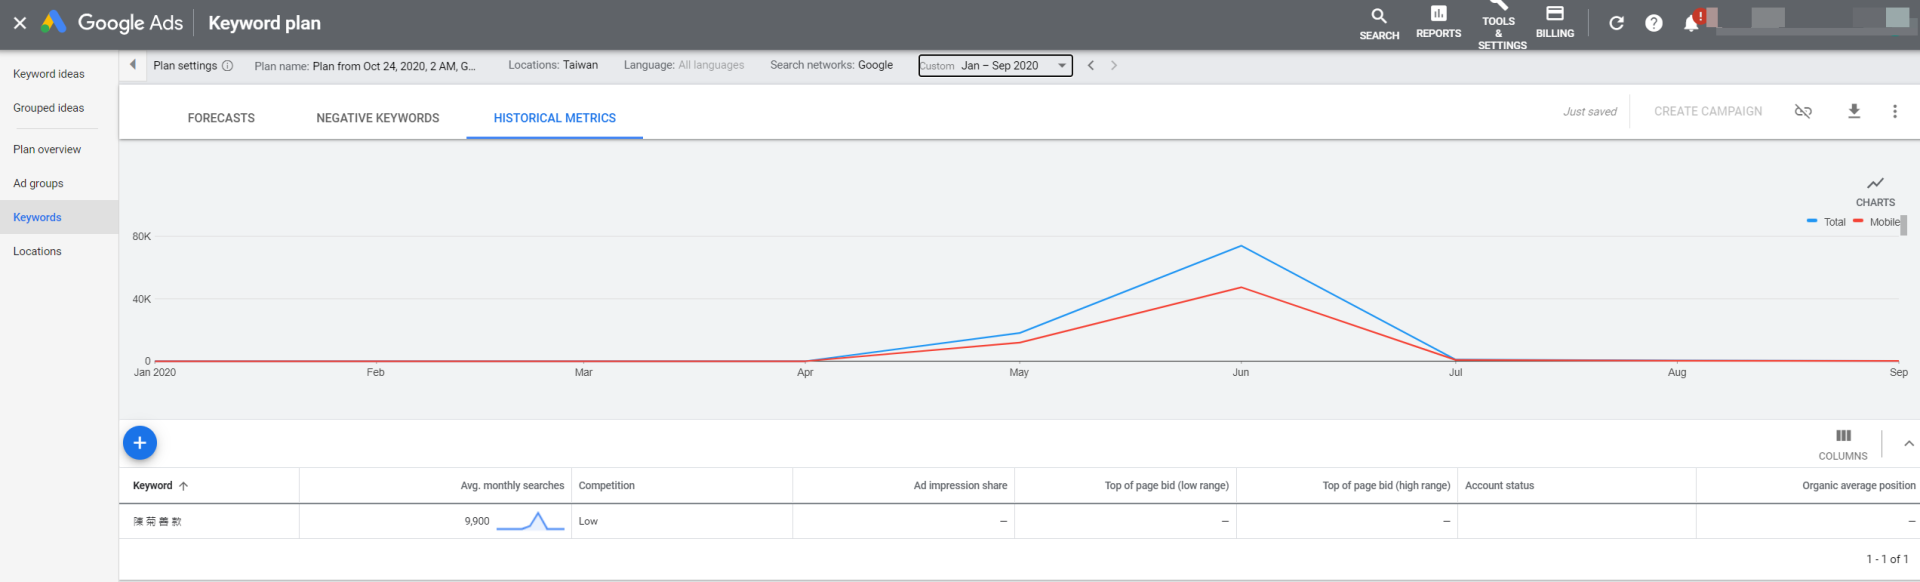
Task: Open the notifications bell
Action: [1691, 23]
